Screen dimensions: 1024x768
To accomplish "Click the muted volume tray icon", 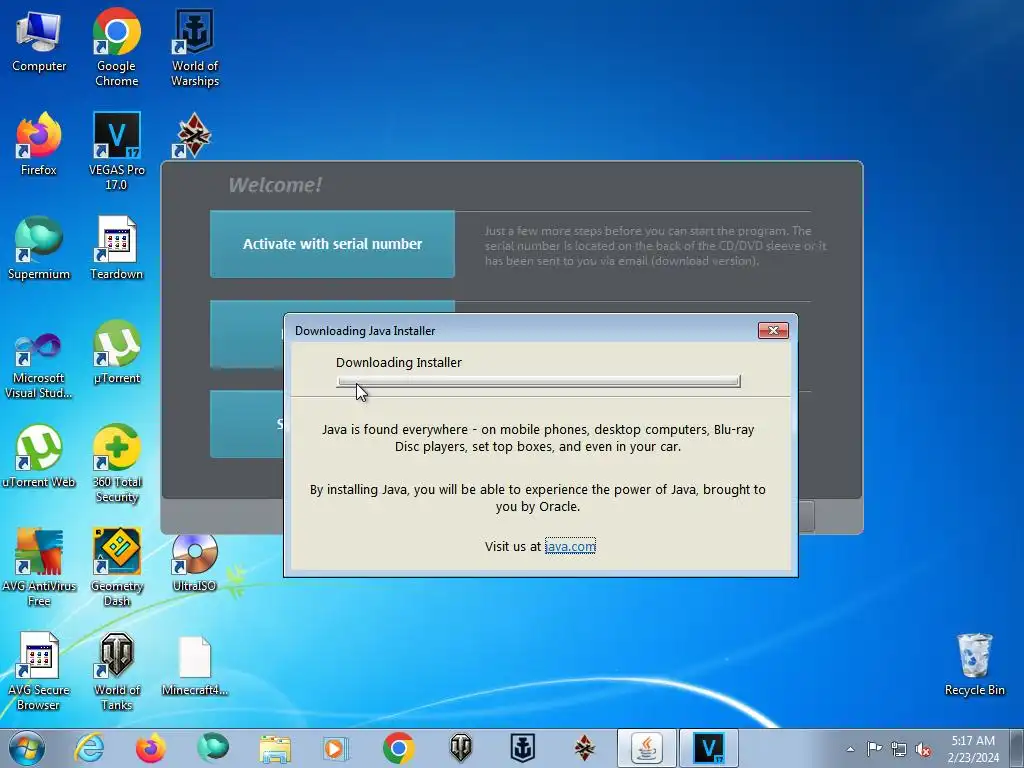I will (923, 748).
